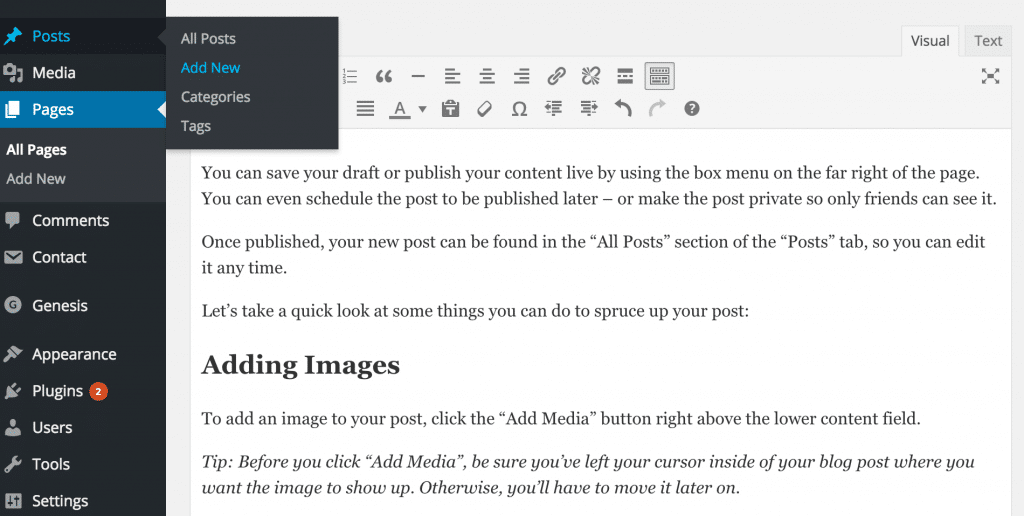Image resolution: width=1024 pixels, height=516 pixels.
Task: Insert a numbered list in the editor
Action: pyautogui.click(x=350, y=76)
